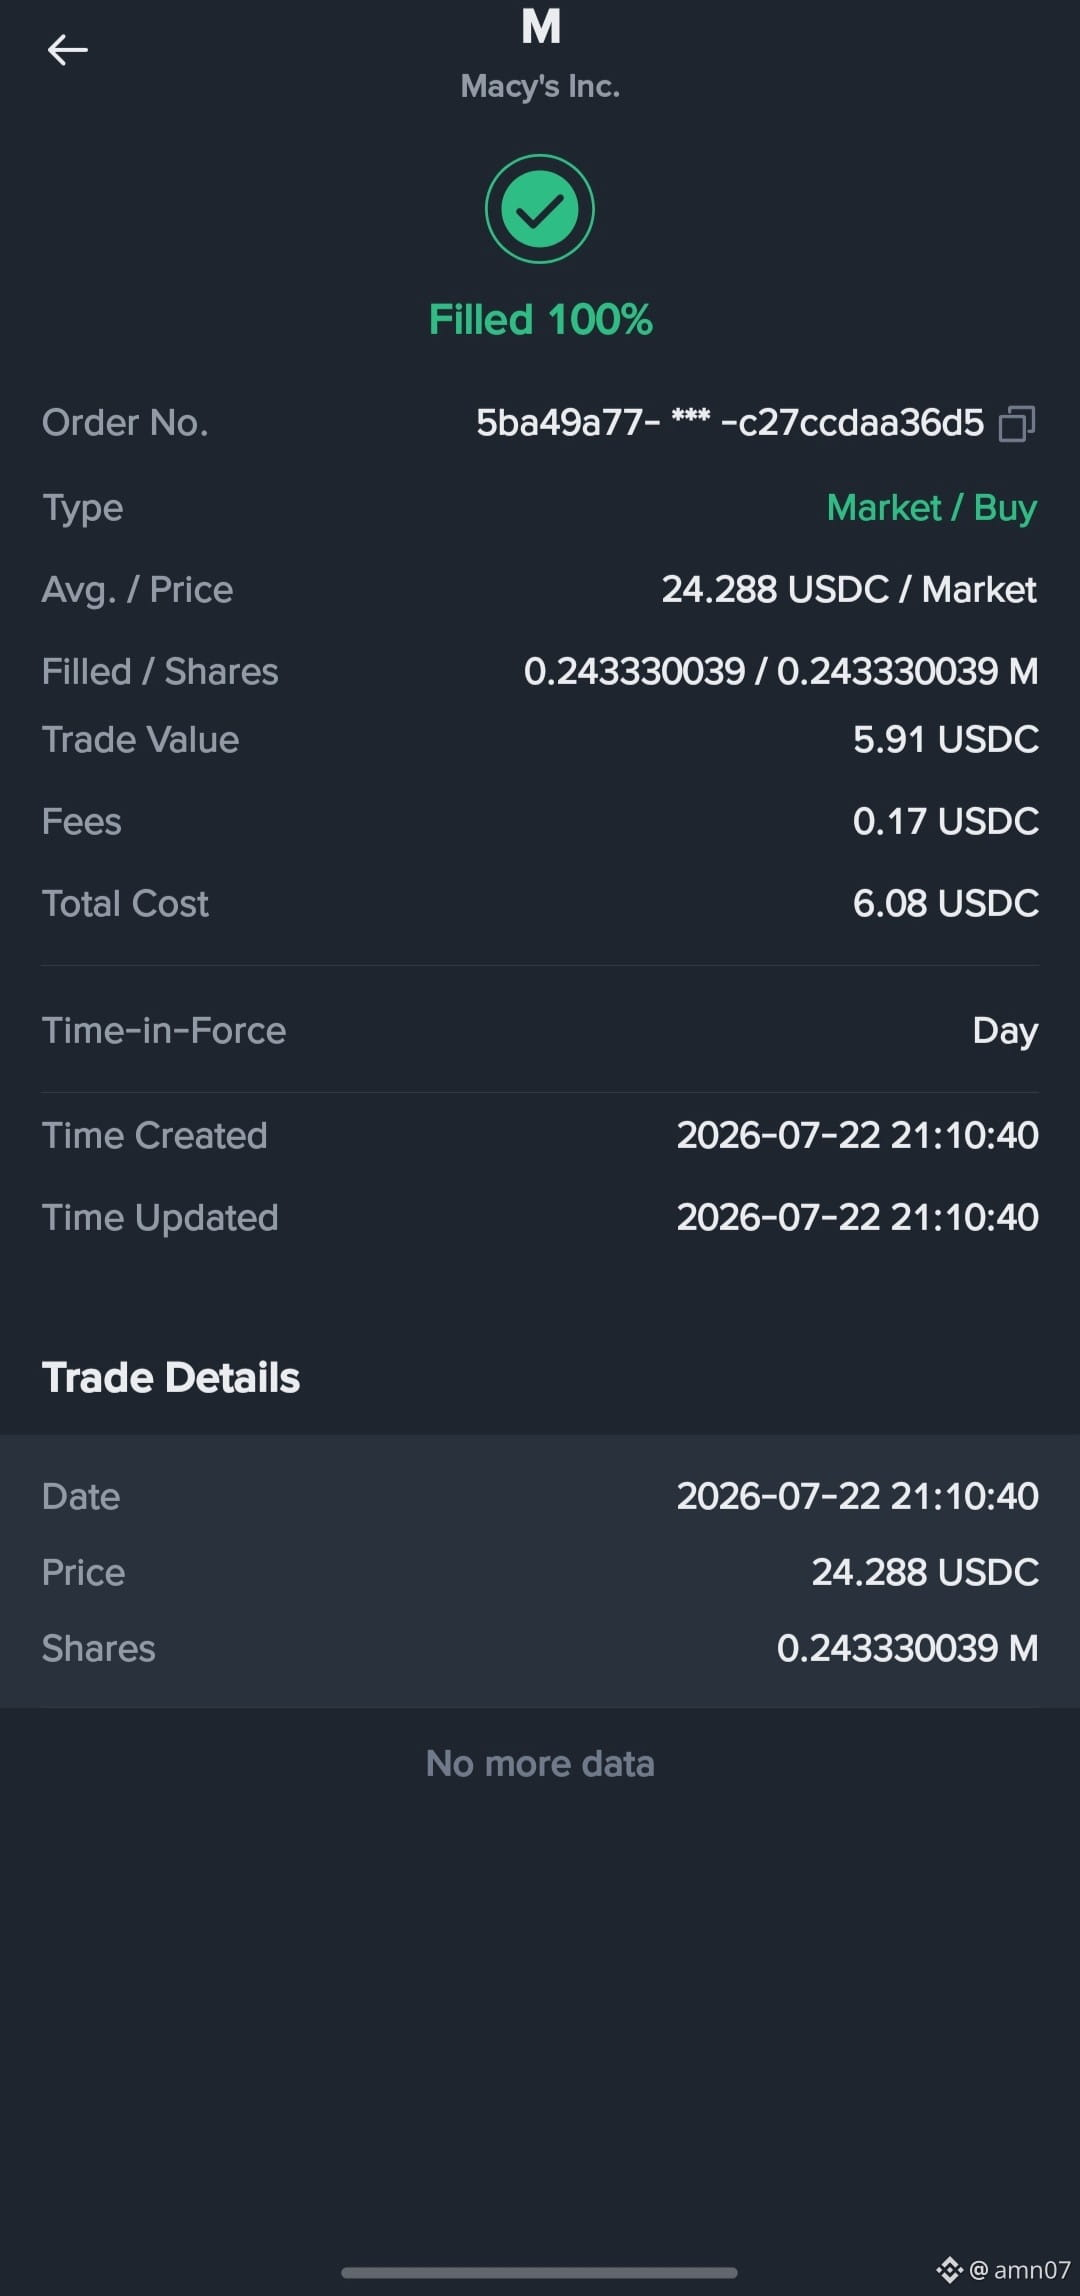The height and width of the screenshot is (2296, 1080).
Task: Tap the Total Cost 6.08 USDC value
Action: (x=946, y=904)
